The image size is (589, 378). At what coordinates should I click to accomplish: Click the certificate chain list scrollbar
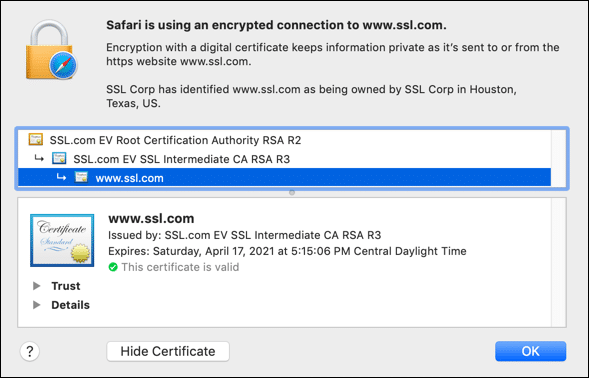559,158
